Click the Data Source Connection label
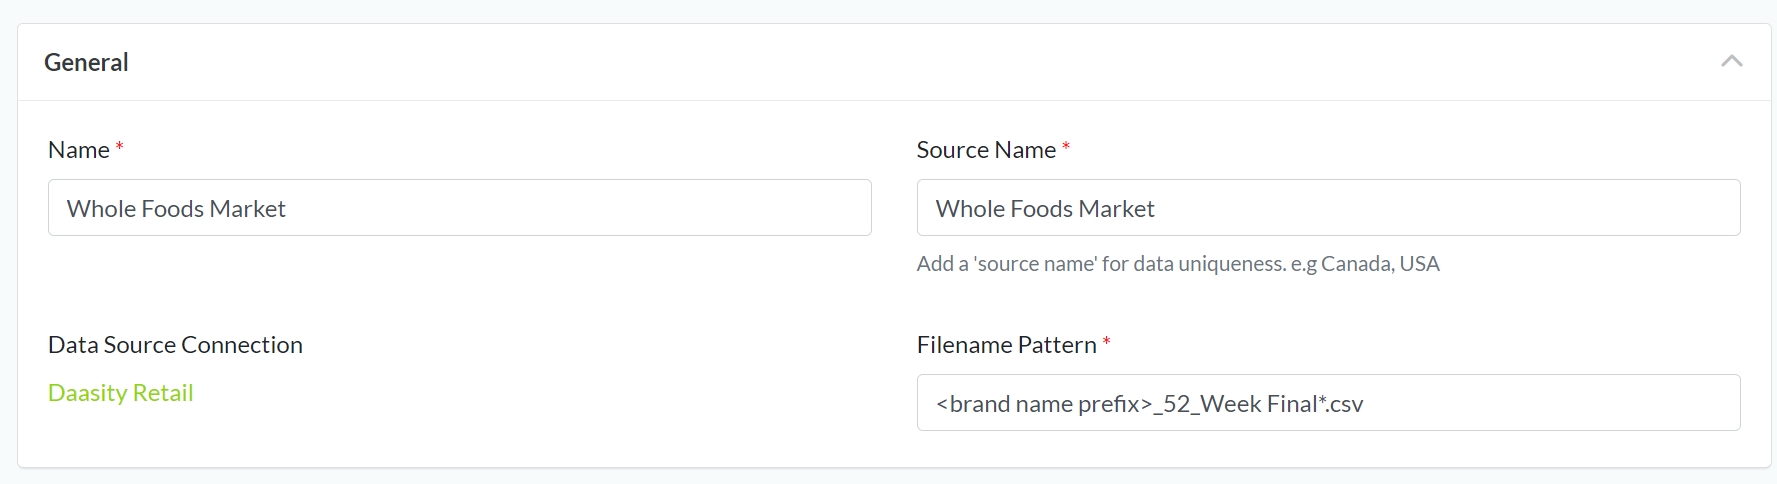This screenshot has width=1777, height=484. 175,345
